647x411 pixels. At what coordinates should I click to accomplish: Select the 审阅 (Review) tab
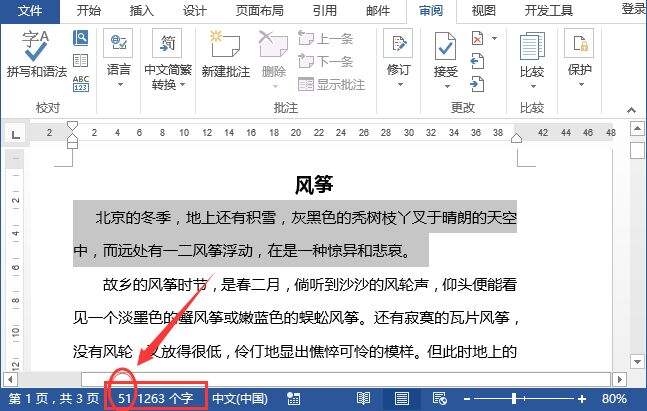tap(431, 11)
